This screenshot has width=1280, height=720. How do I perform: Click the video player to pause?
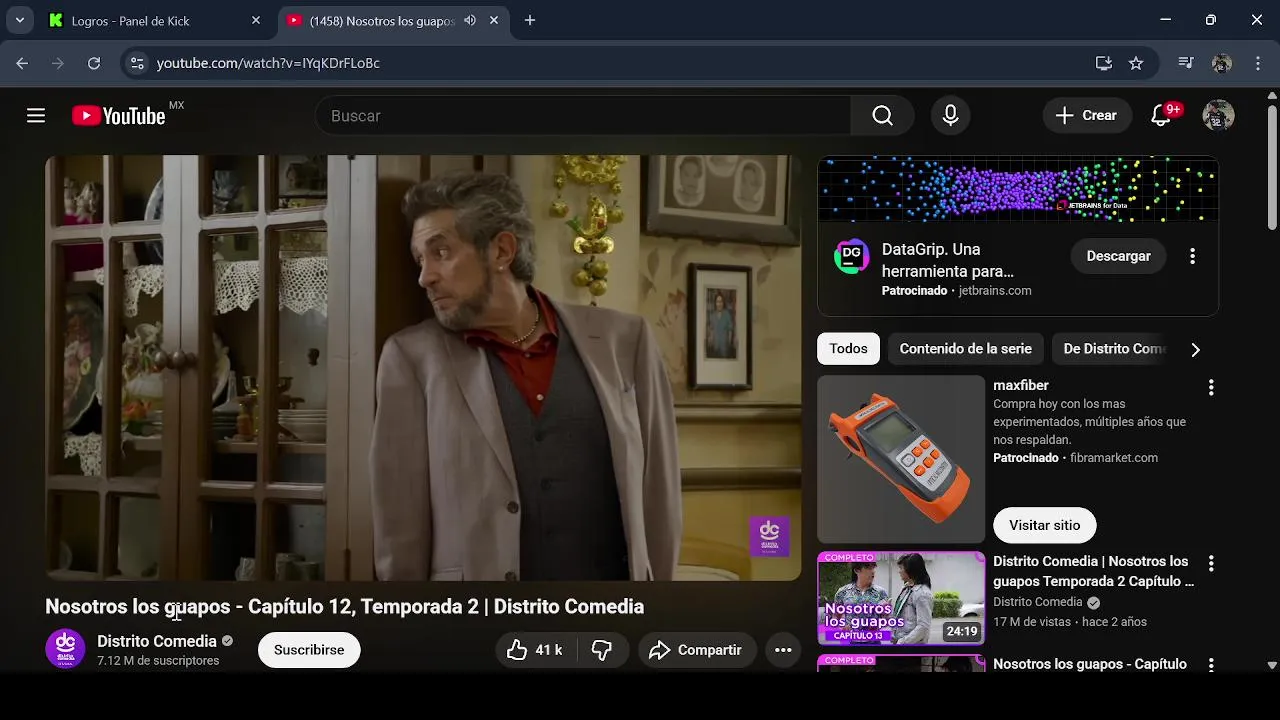click(x=423, y=367)
